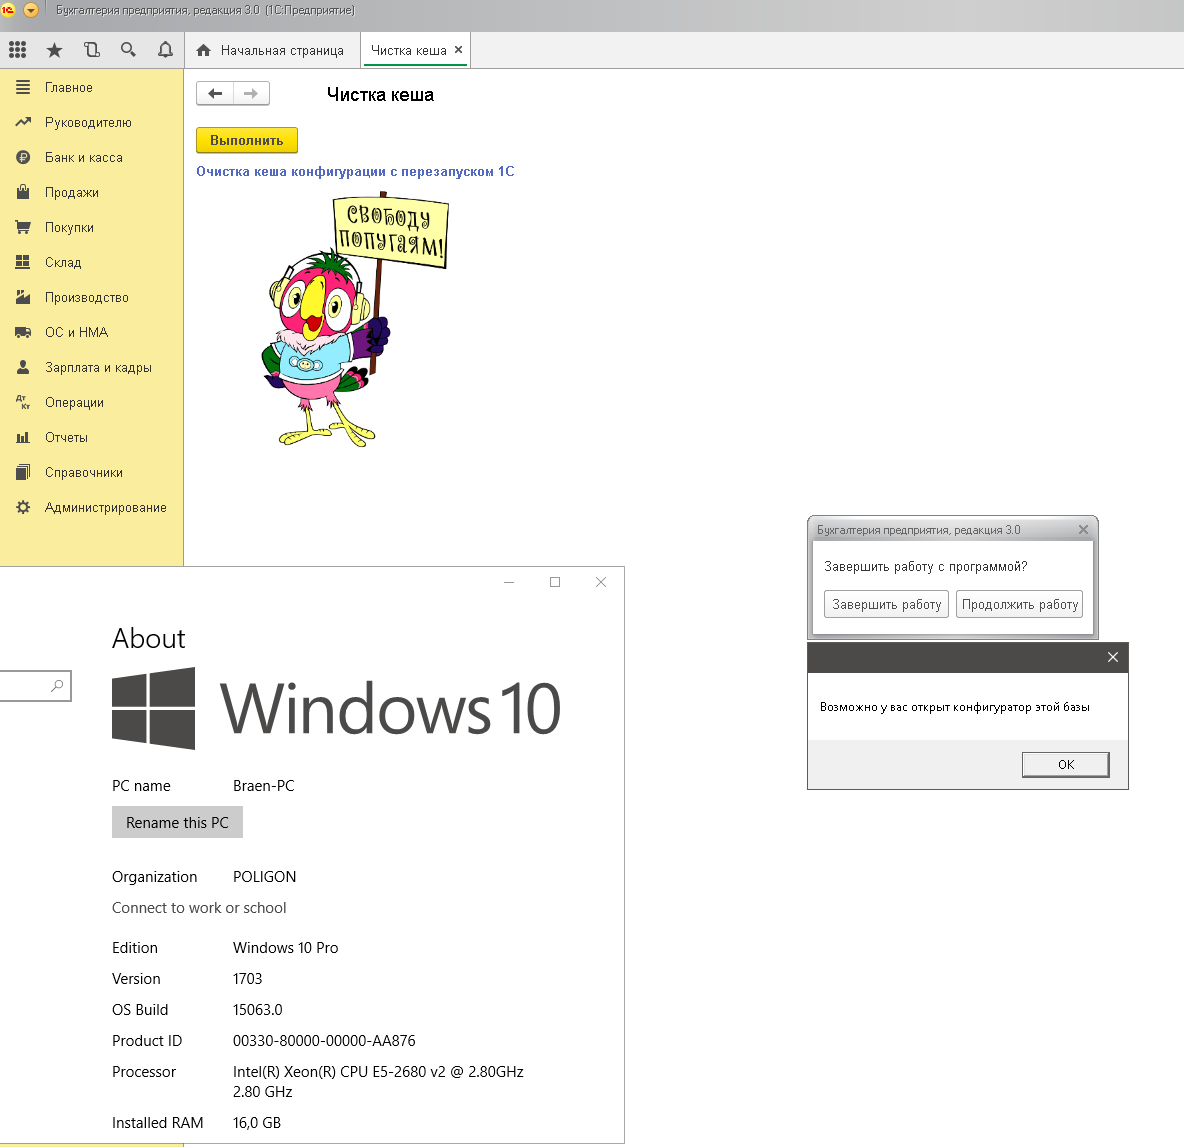This screenshot has height=1147, width=1184.
Task: Click the Главное section icon
Action: (x=23, y=87)
